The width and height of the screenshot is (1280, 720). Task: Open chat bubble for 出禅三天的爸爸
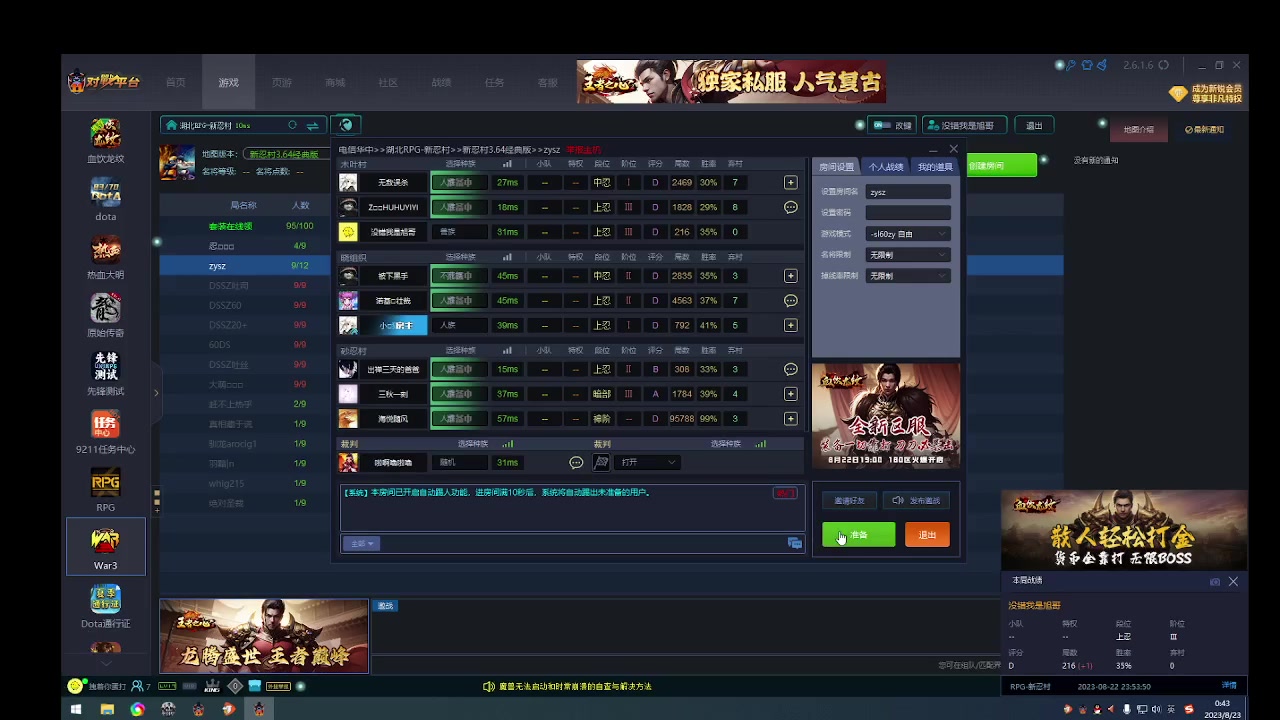790,369
